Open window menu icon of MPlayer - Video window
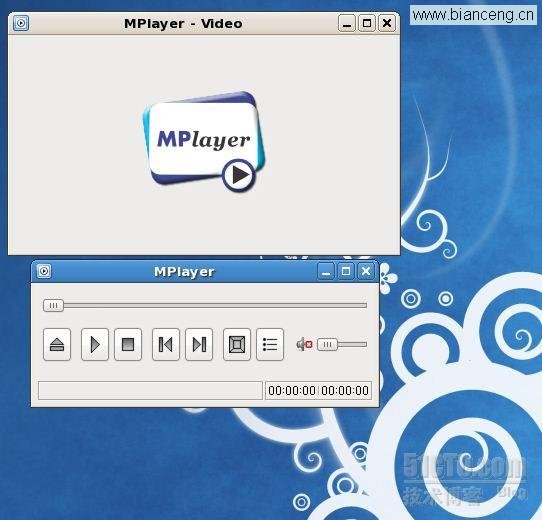Screen dimensions: 542x520 21,23
